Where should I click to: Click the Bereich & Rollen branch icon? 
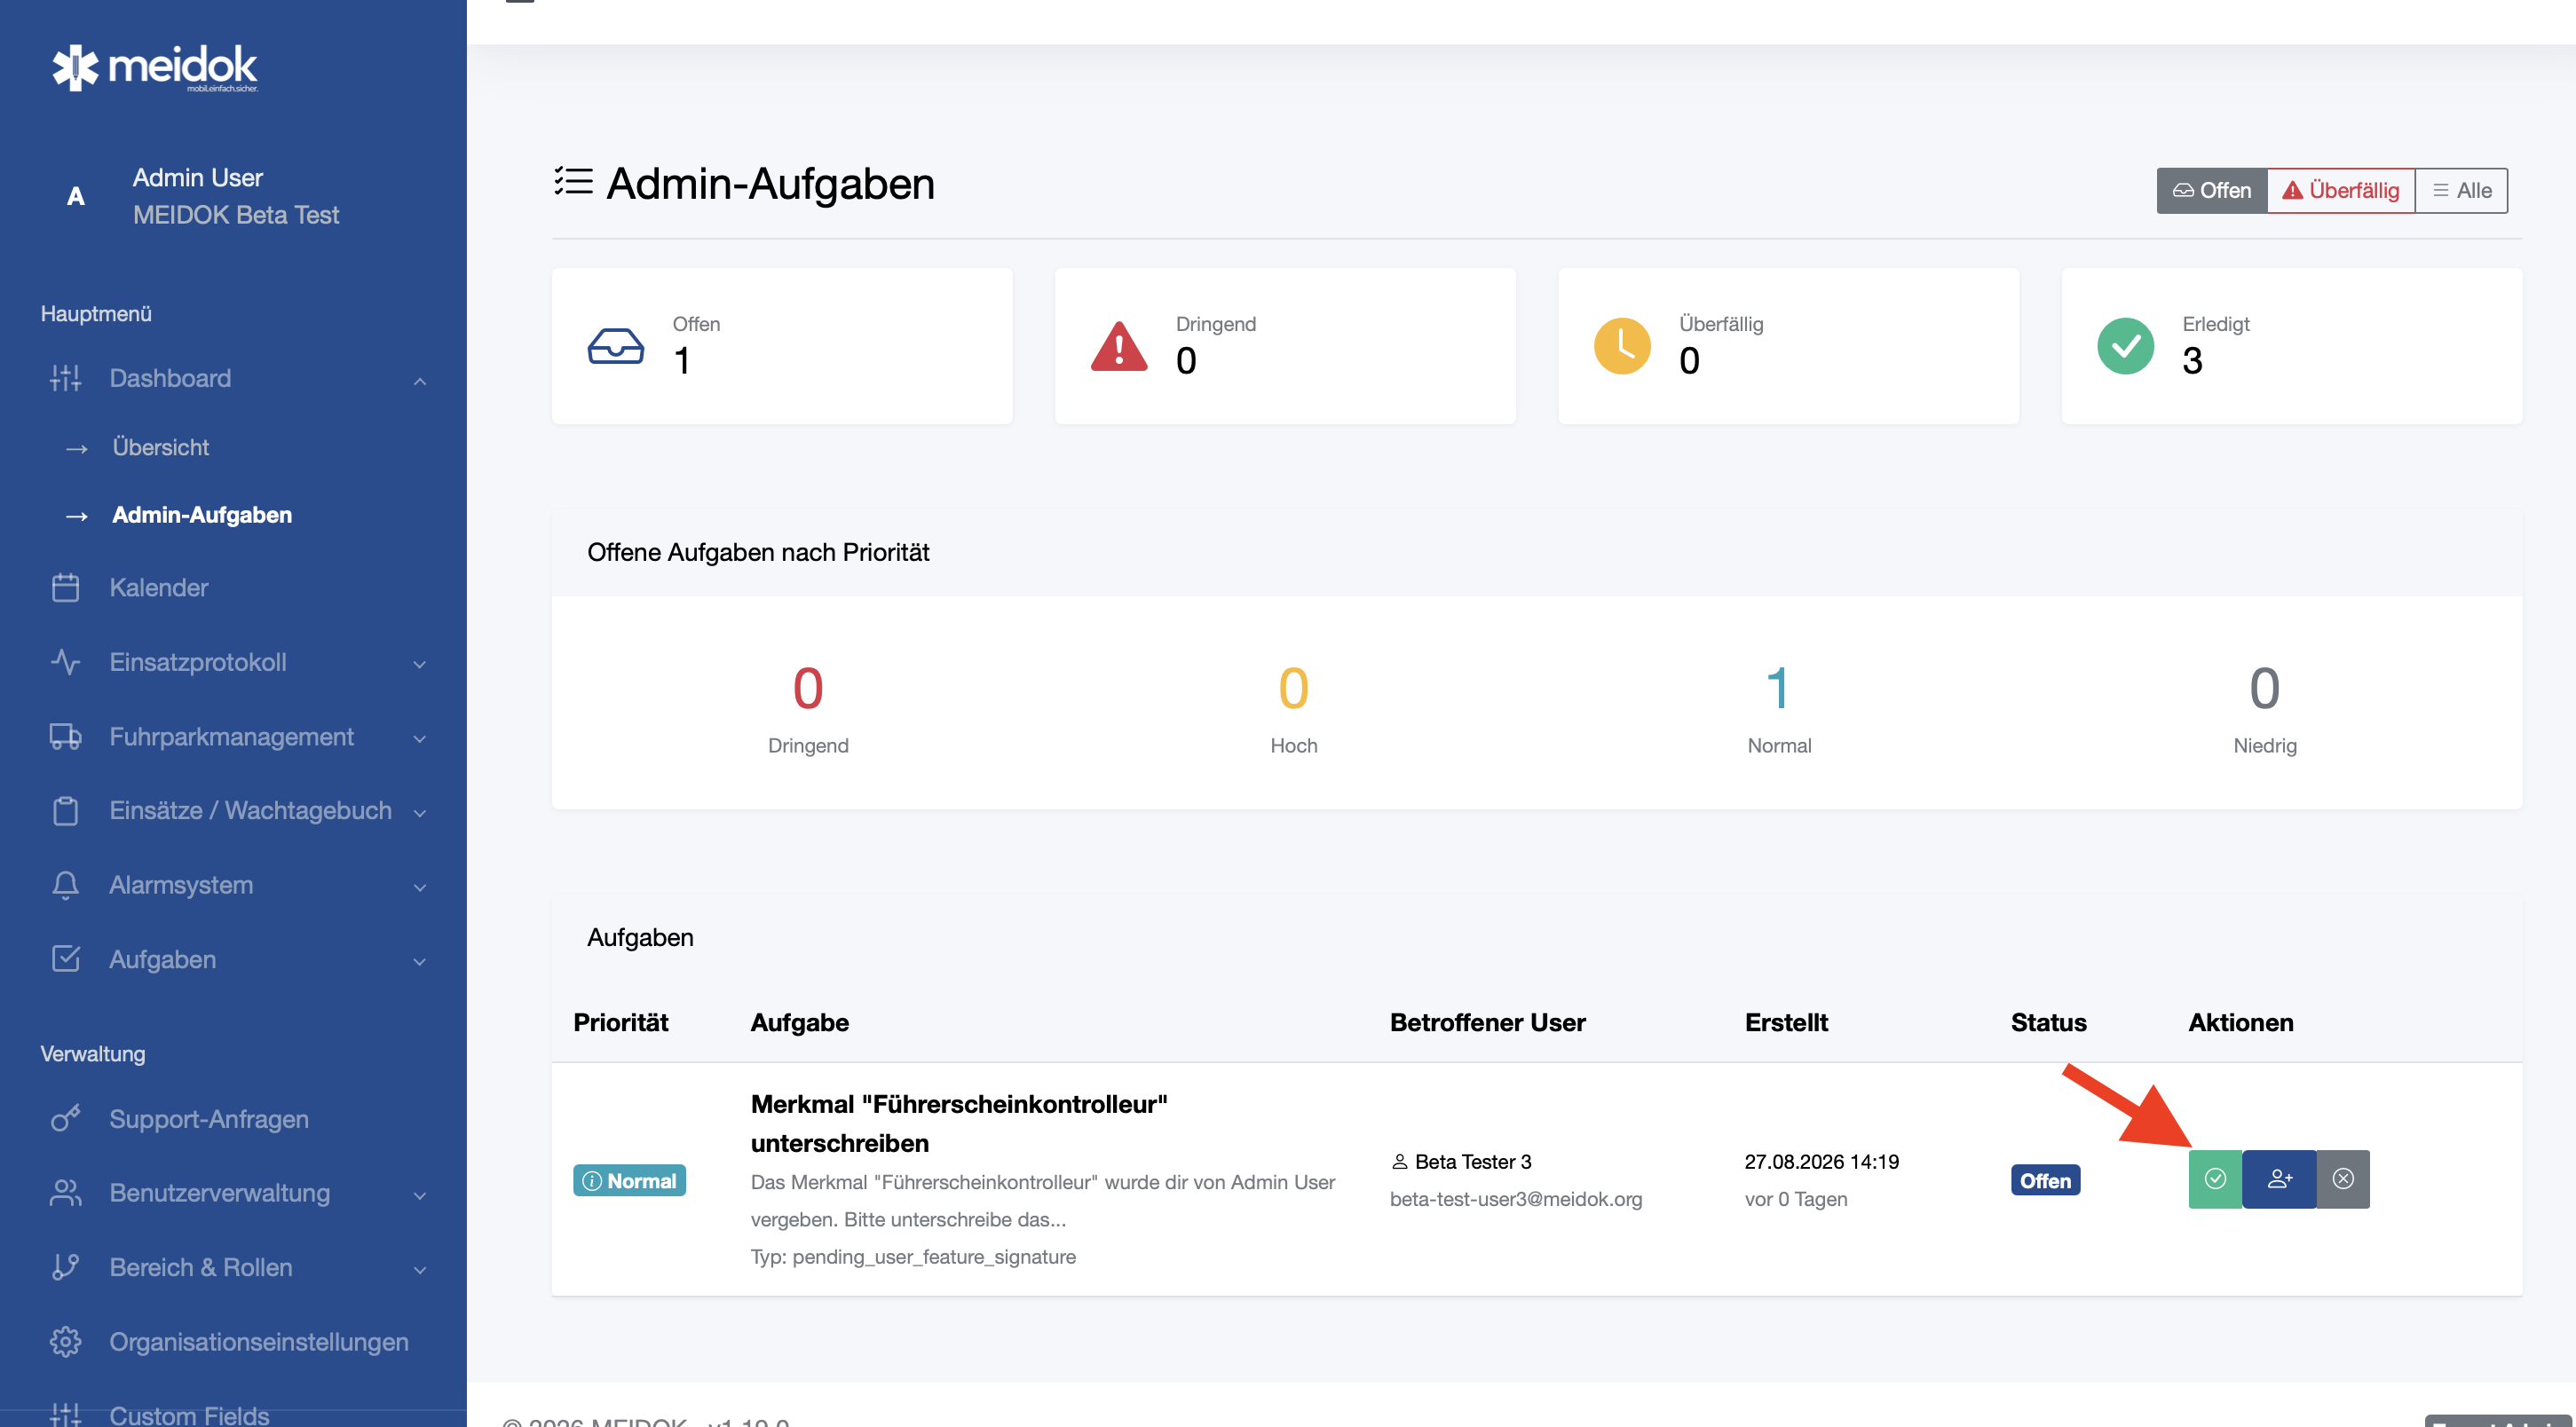point(65,1267)
